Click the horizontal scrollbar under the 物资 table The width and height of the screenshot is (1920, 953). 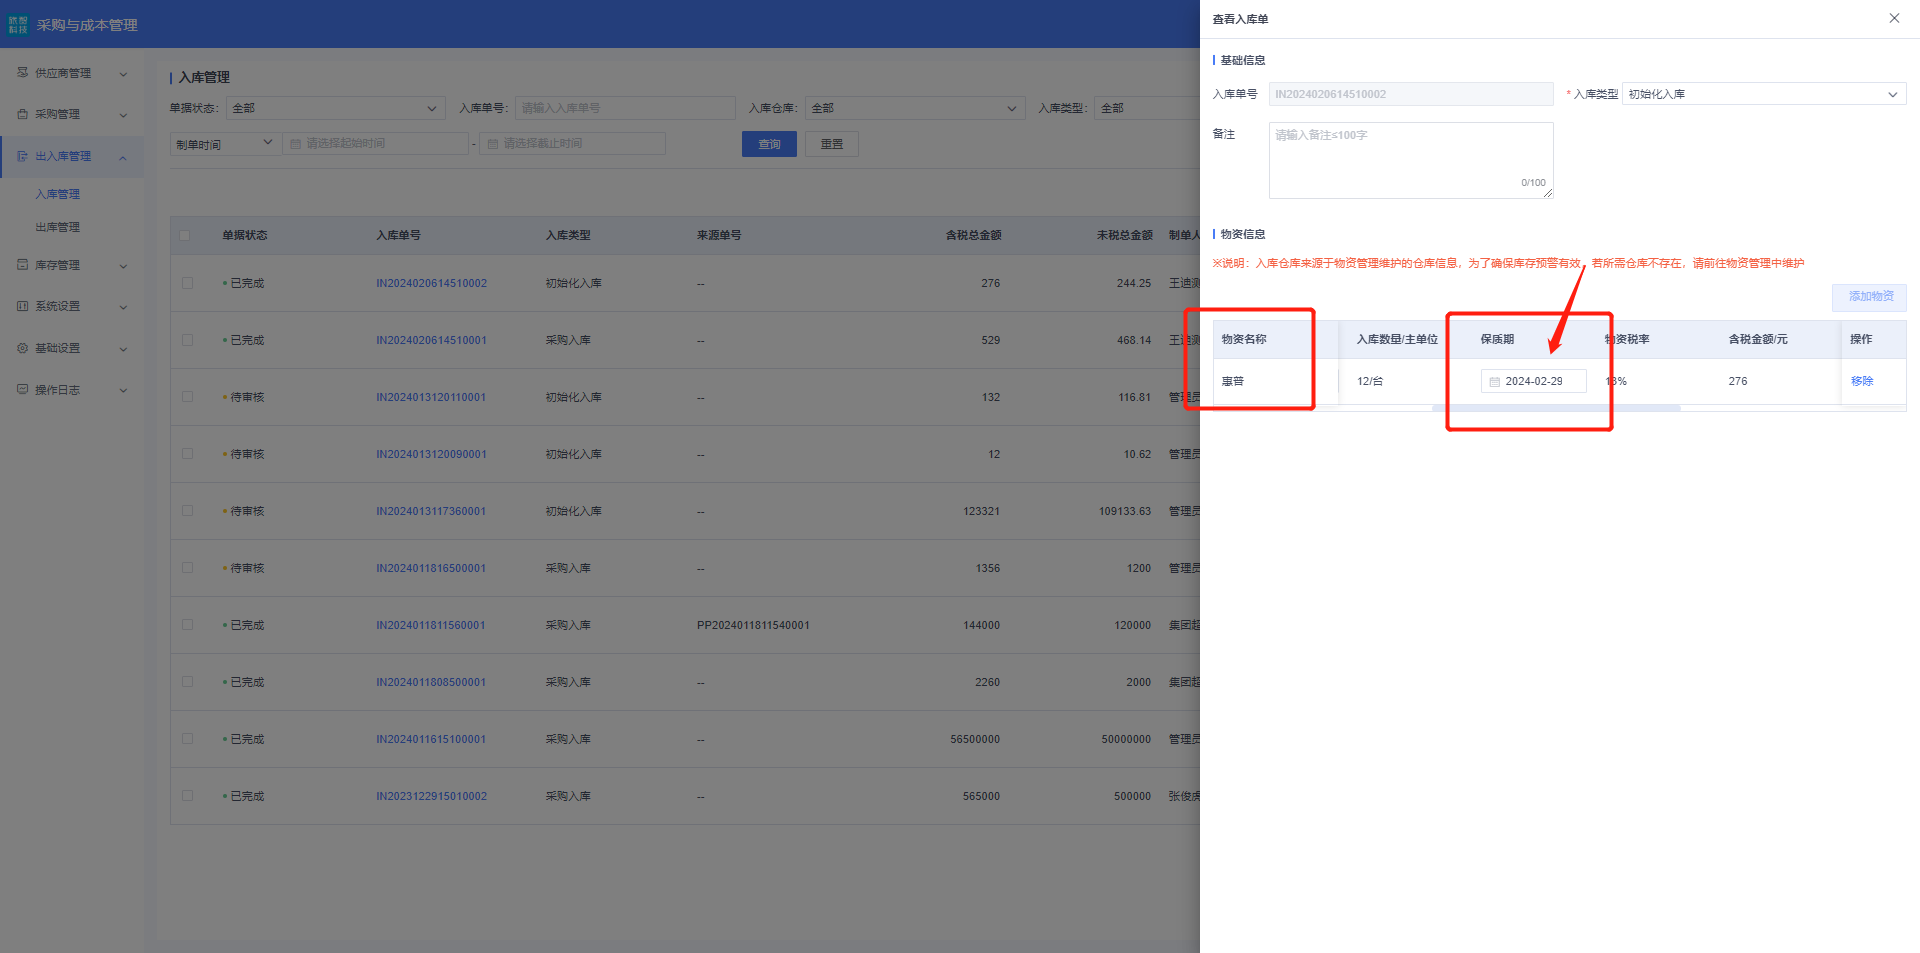click(1556, 408)
